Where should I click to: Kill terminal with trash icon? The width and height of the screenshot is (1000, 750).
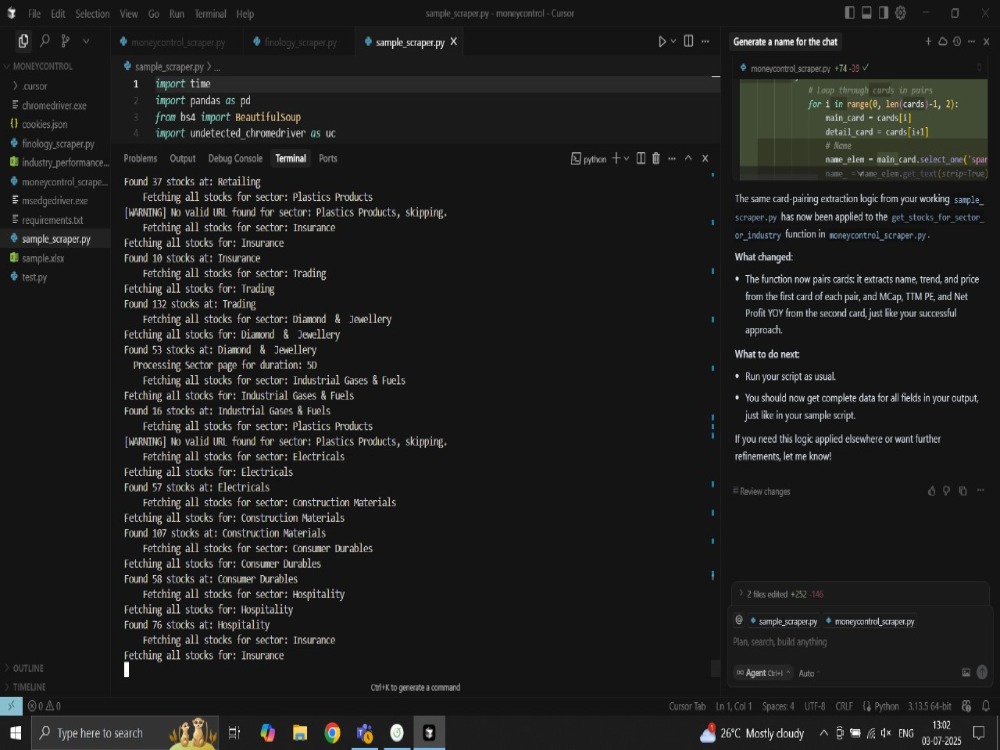click(x=656, y=158)
